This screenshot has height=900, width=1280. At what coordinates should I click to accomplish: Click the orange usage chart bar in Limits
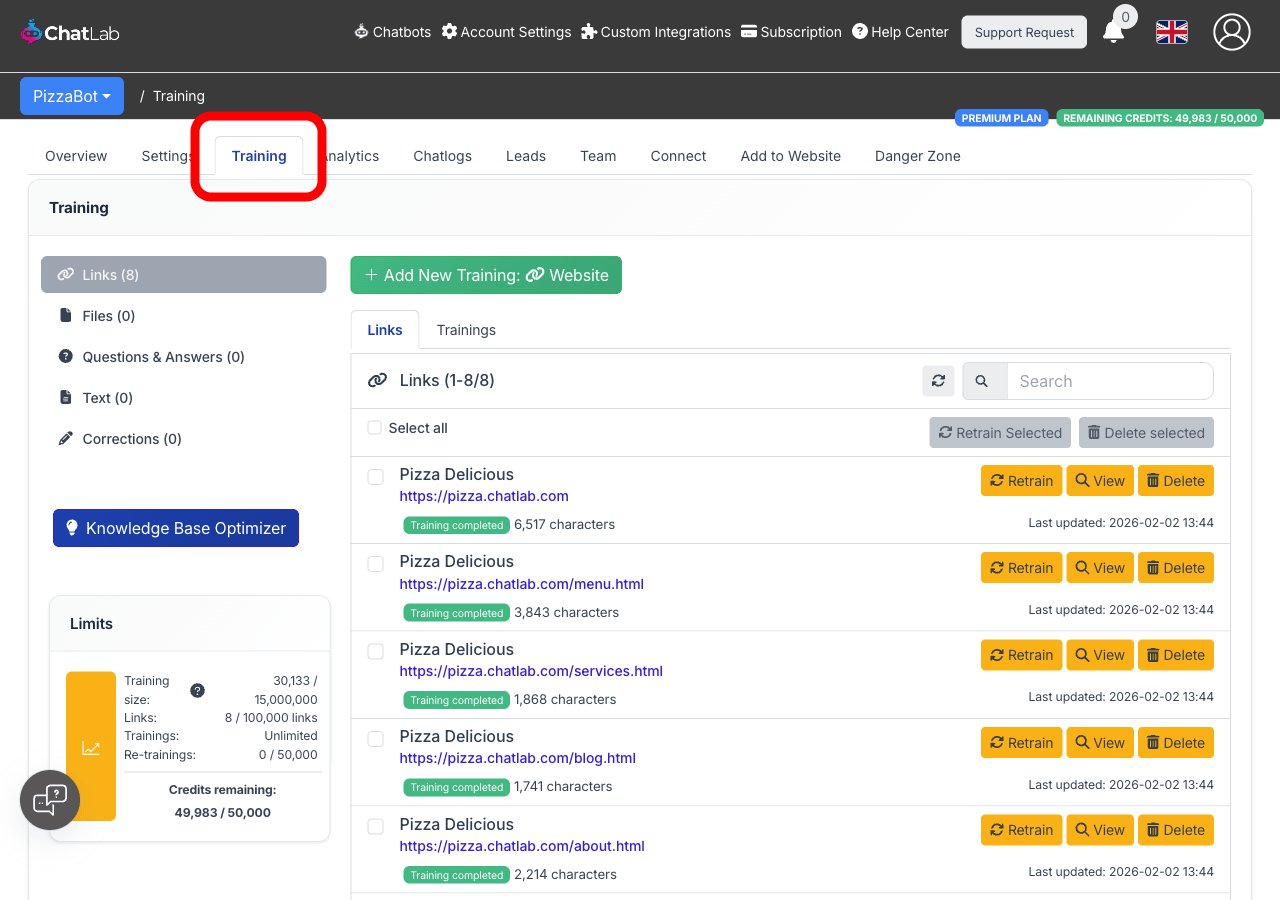[x=91, y=746]
